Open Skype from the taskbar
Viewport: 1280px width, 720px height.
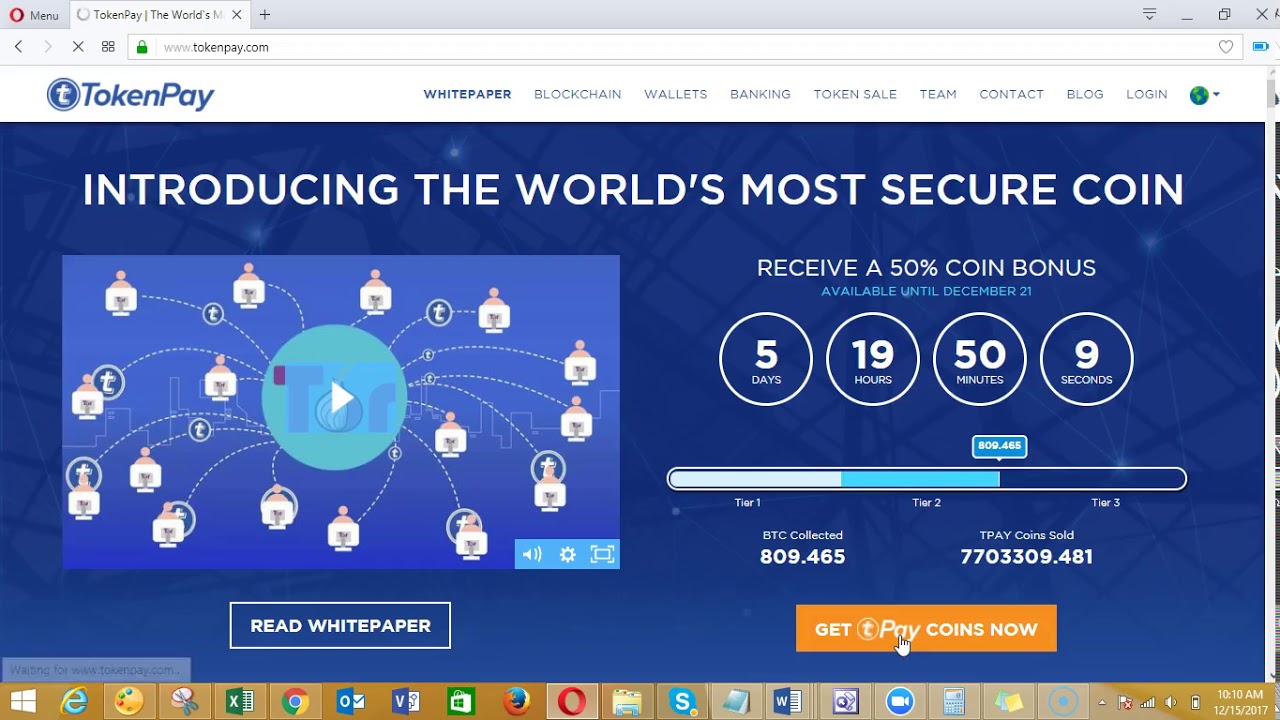(682, 702)
